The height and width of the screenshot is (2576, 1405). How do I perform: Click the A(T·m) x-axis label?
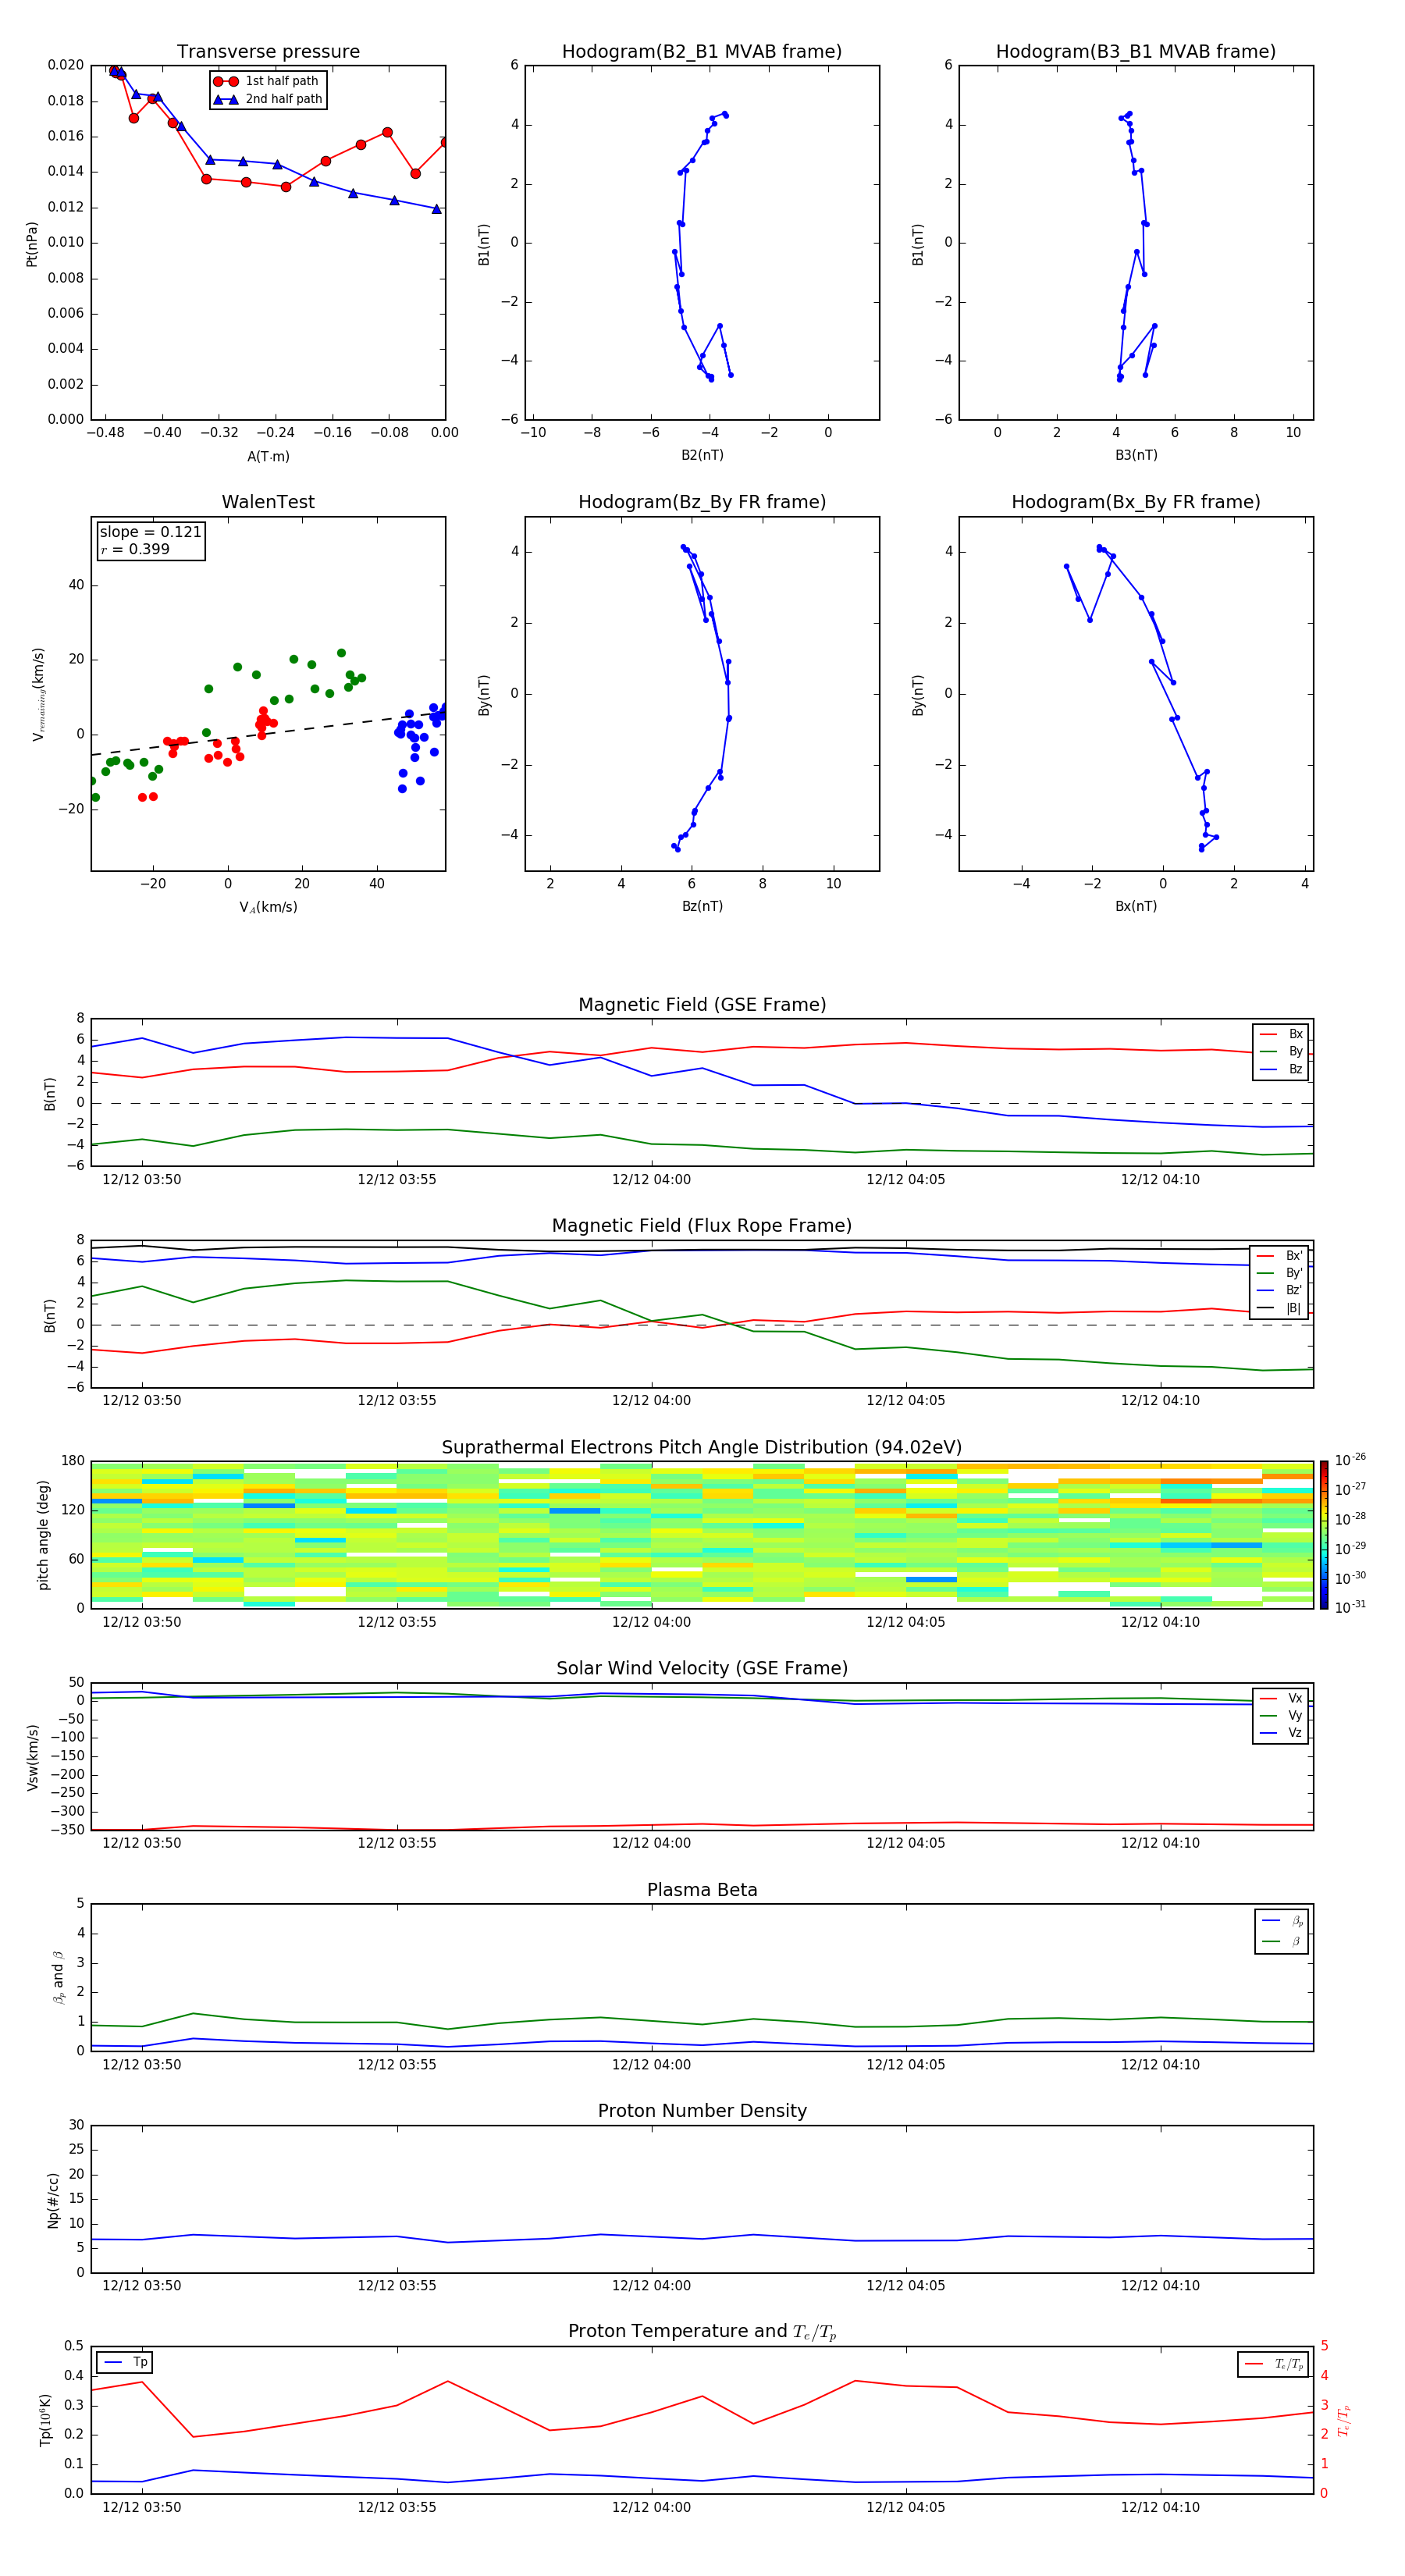[x=268, y=457]
